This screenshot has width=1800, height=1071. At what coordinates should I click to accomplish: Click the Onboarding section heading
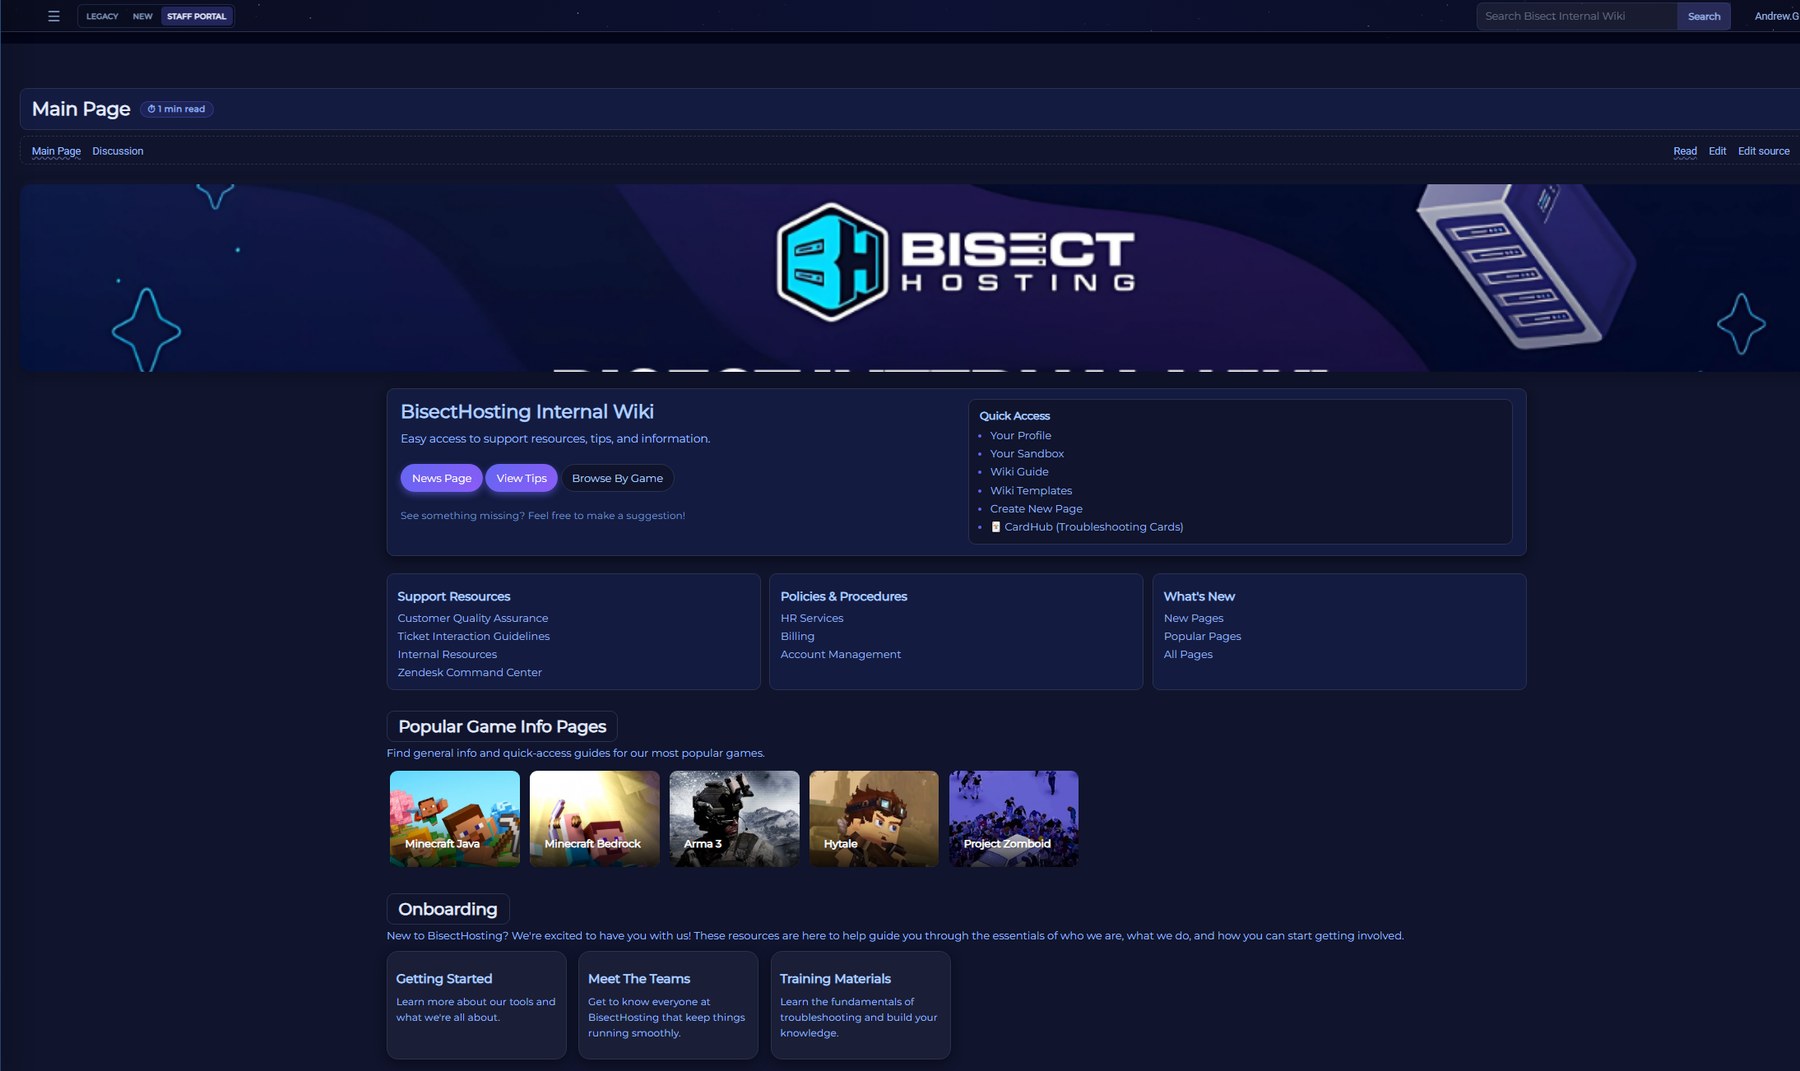click(x=448, y=909)
